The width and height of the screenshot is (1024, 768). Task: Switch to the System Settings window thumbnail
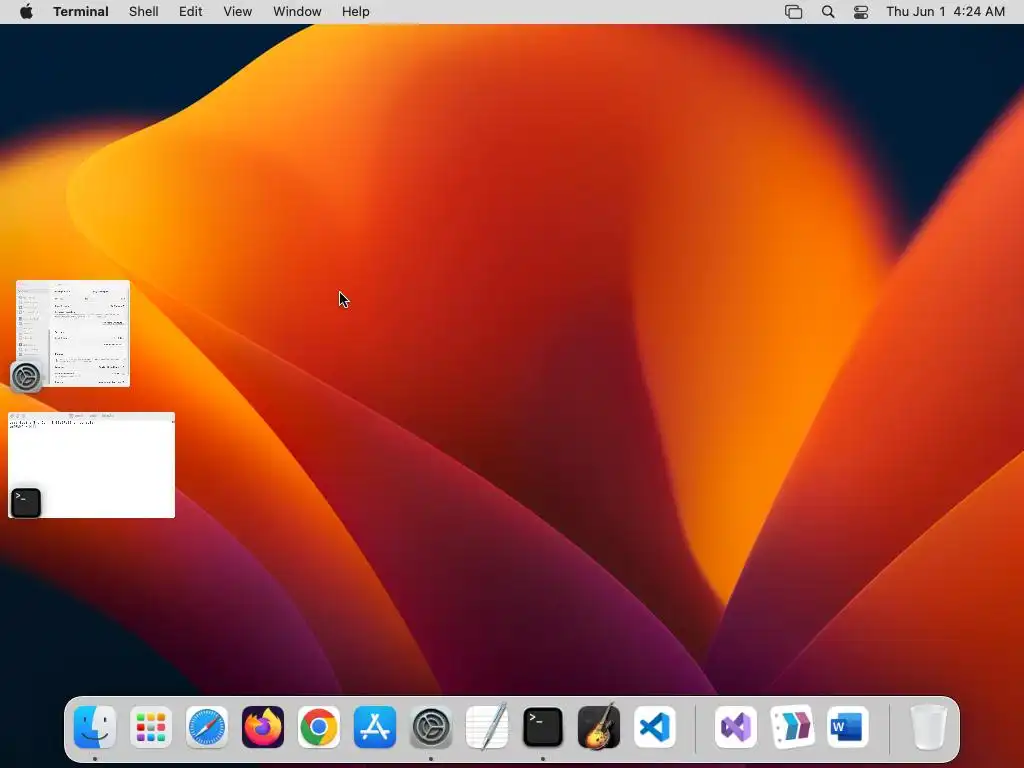pyautogui.click(x=72, y=333)
